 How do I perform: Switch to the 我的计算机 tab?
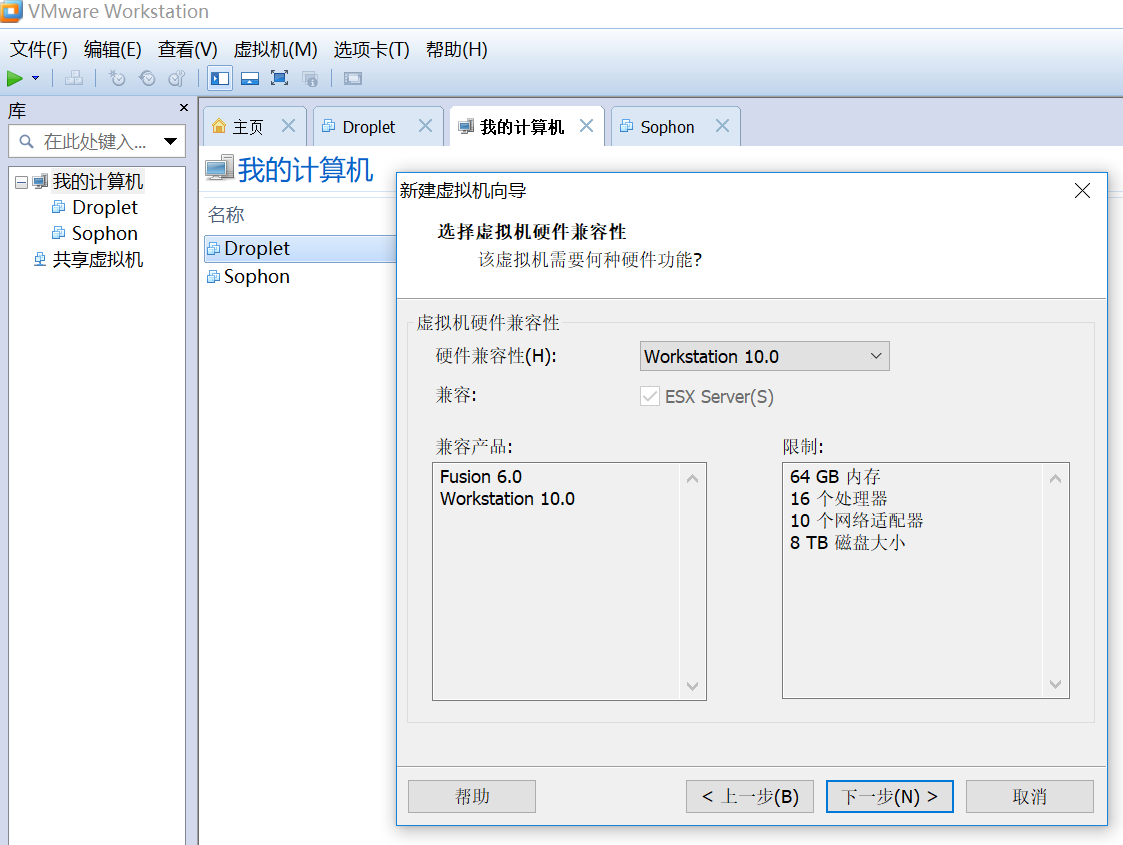[522, 127]
